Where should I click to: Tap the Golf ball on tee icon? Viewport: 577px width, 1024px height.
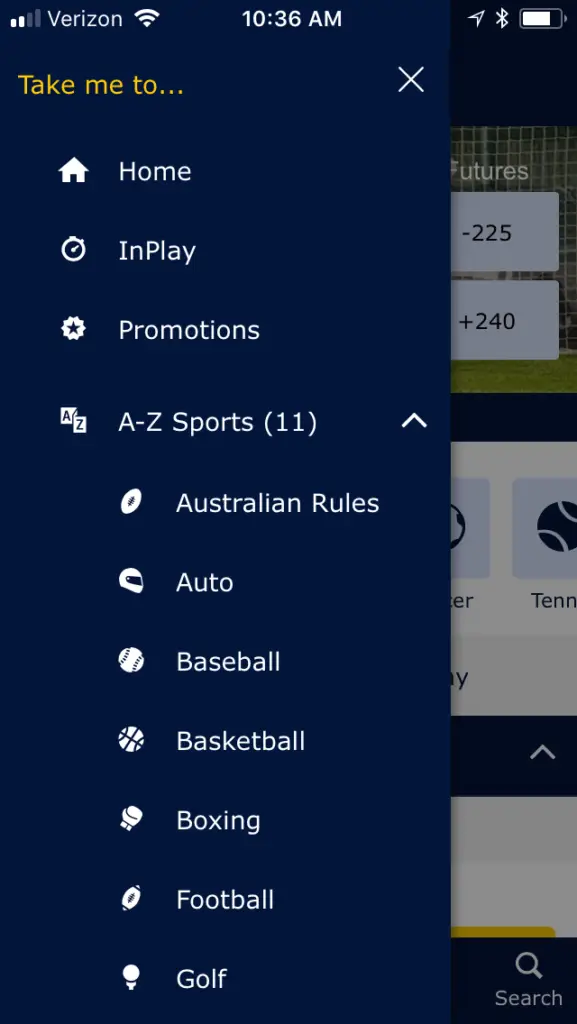[131, 978]
